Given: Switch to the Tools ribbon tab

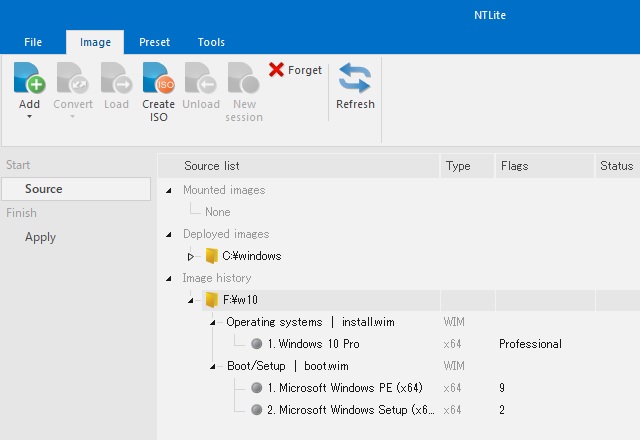Looking at the screenshot, I should (x=211, y=42).
